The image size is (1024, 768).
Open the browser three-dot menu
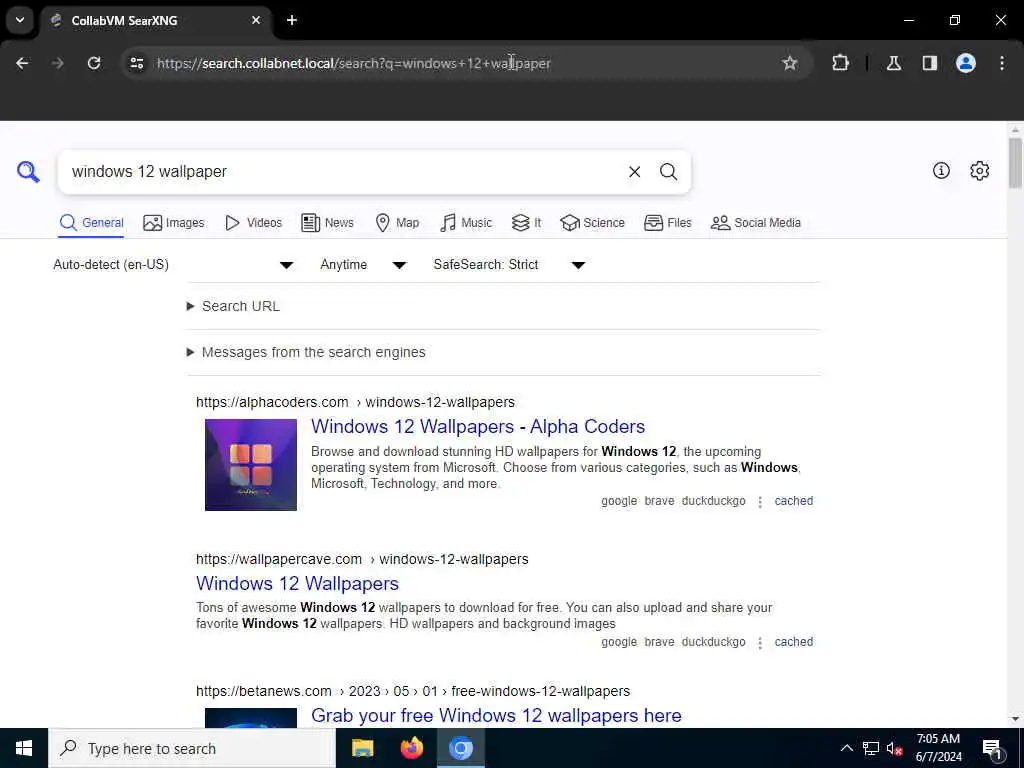(1002, 63)
